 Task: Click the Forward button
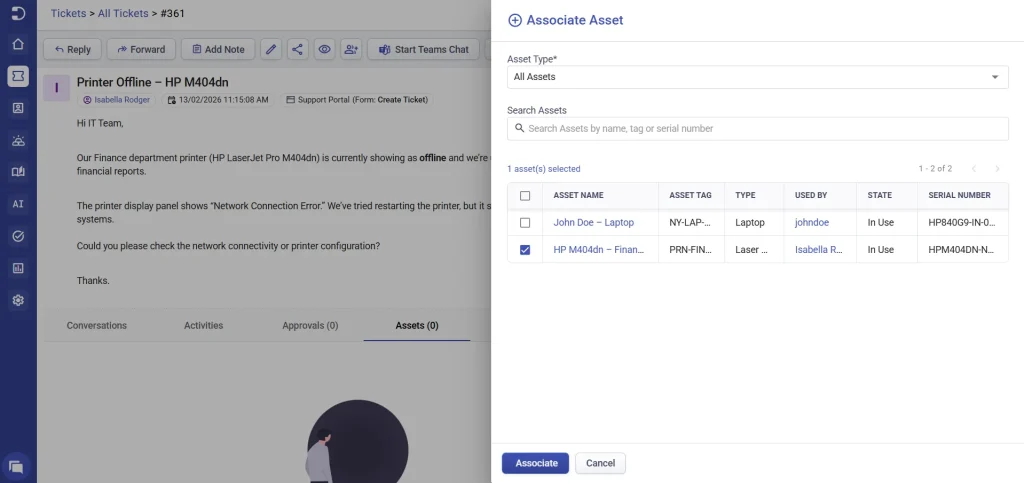pyautogui.click(x=141, y=50)
